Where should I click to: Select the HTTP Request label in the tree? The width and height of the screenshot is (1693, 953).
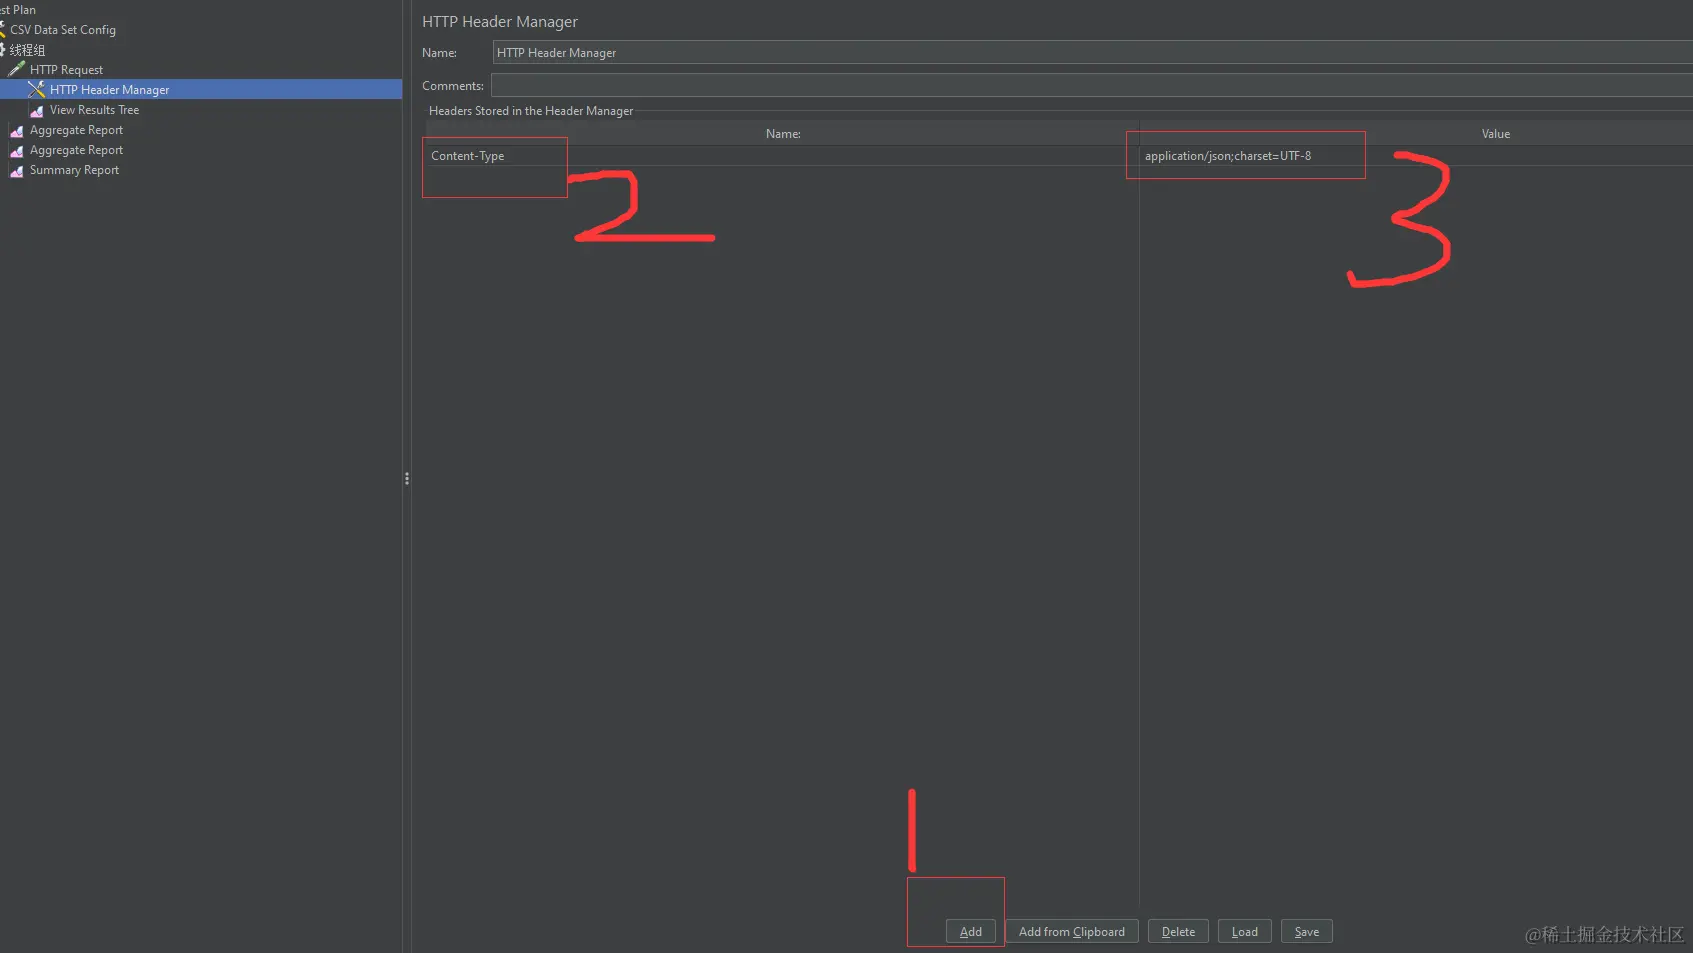pyautogui.click(x=66, y=70)
